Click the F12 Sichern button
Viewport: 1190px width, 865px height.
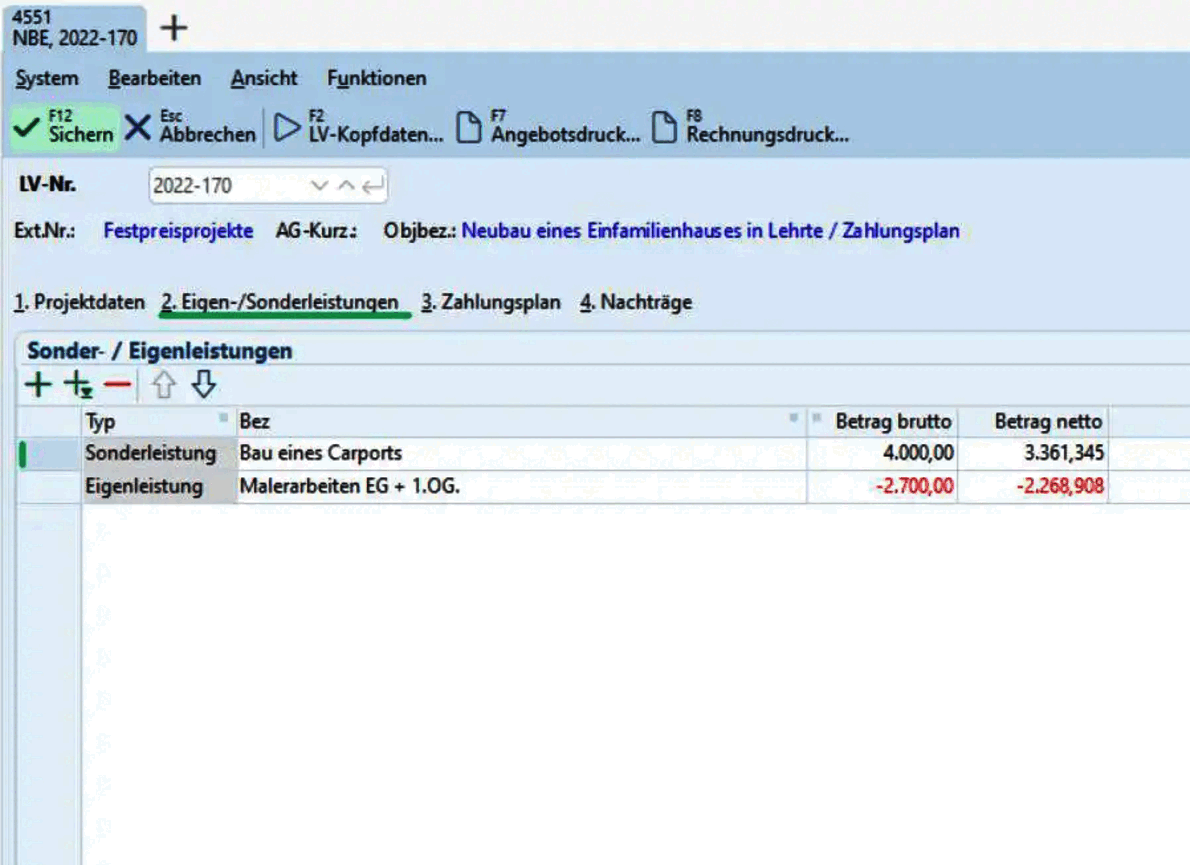tap(65, 127)
